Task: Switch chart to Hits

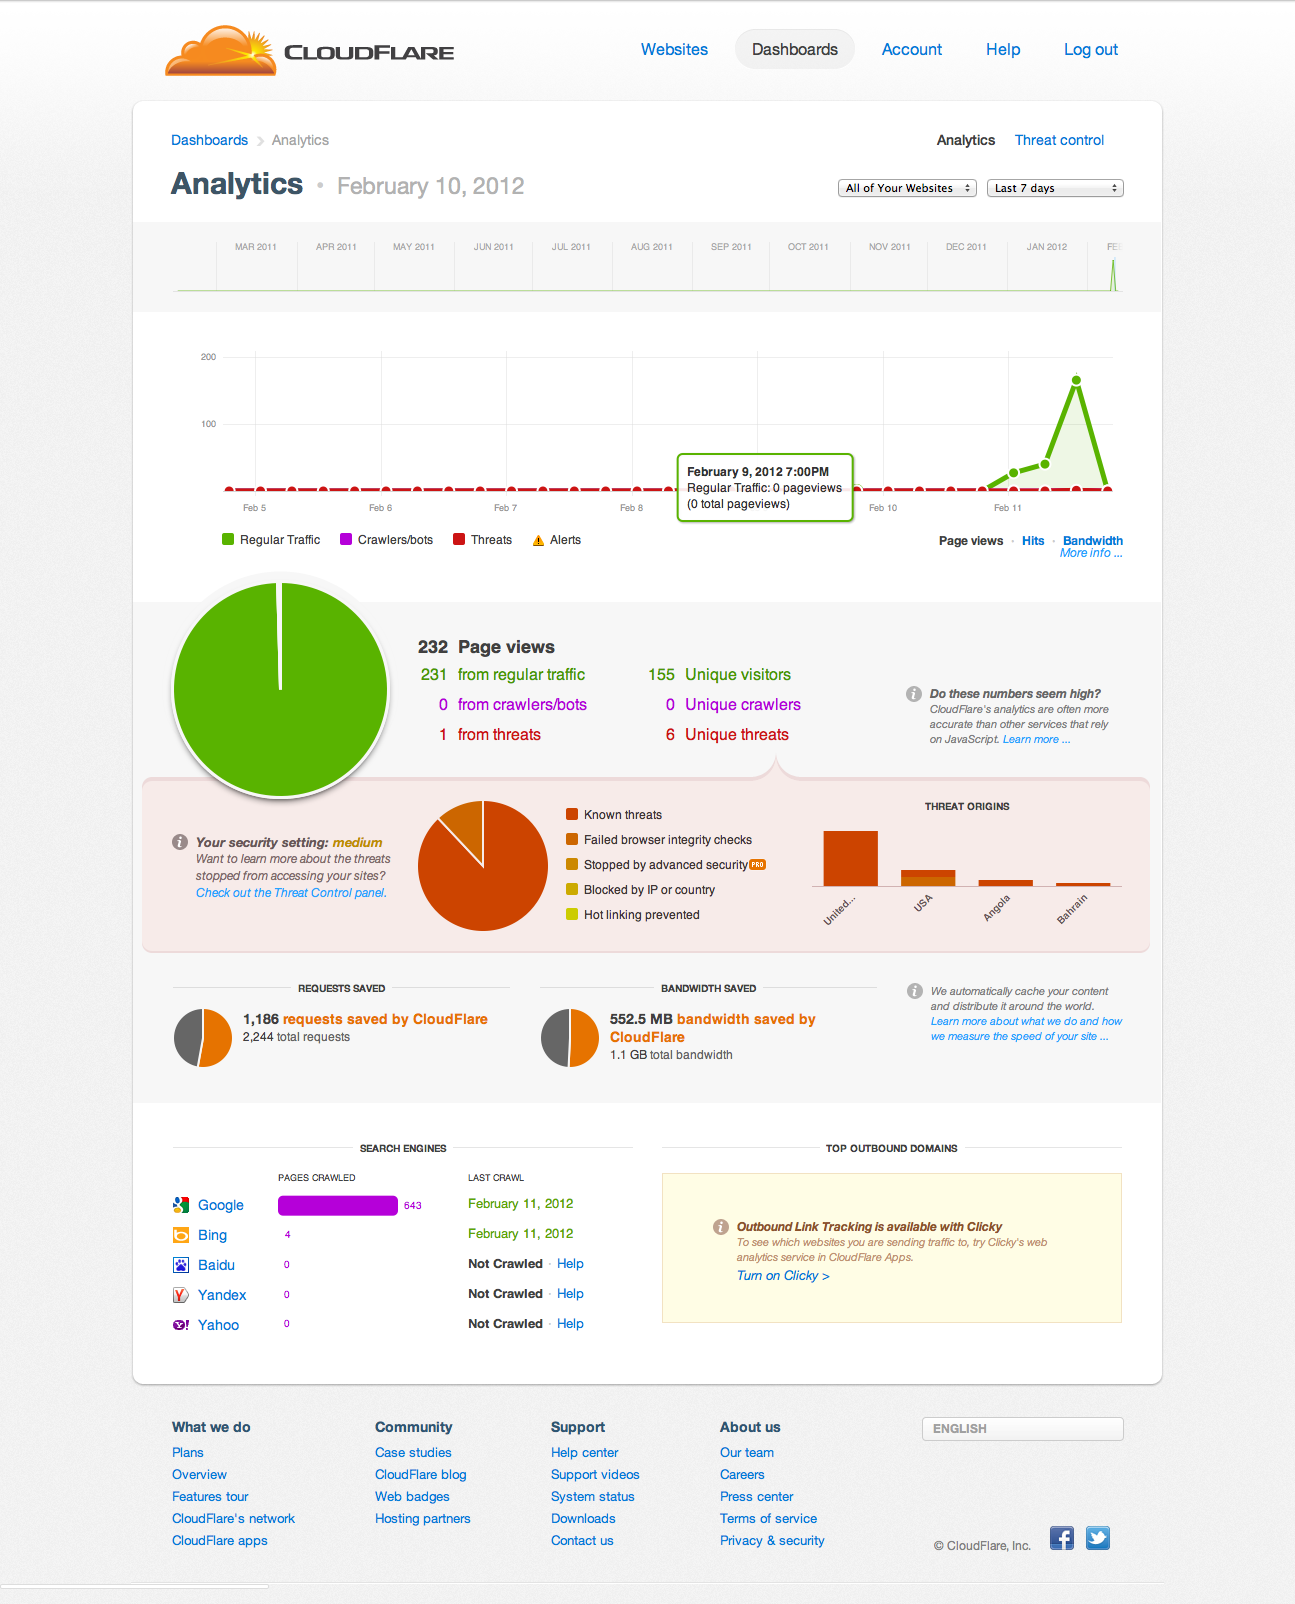Action: pos(1033,541)
